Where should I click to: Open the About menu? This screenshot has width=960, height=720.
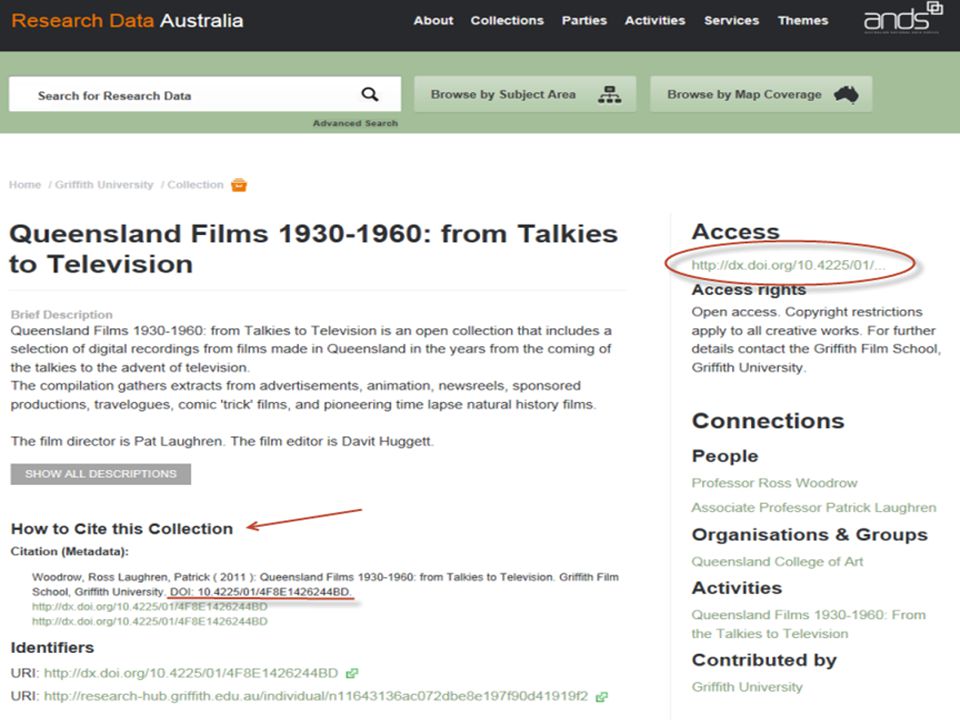pyautogui.click(x=433, y=20)
